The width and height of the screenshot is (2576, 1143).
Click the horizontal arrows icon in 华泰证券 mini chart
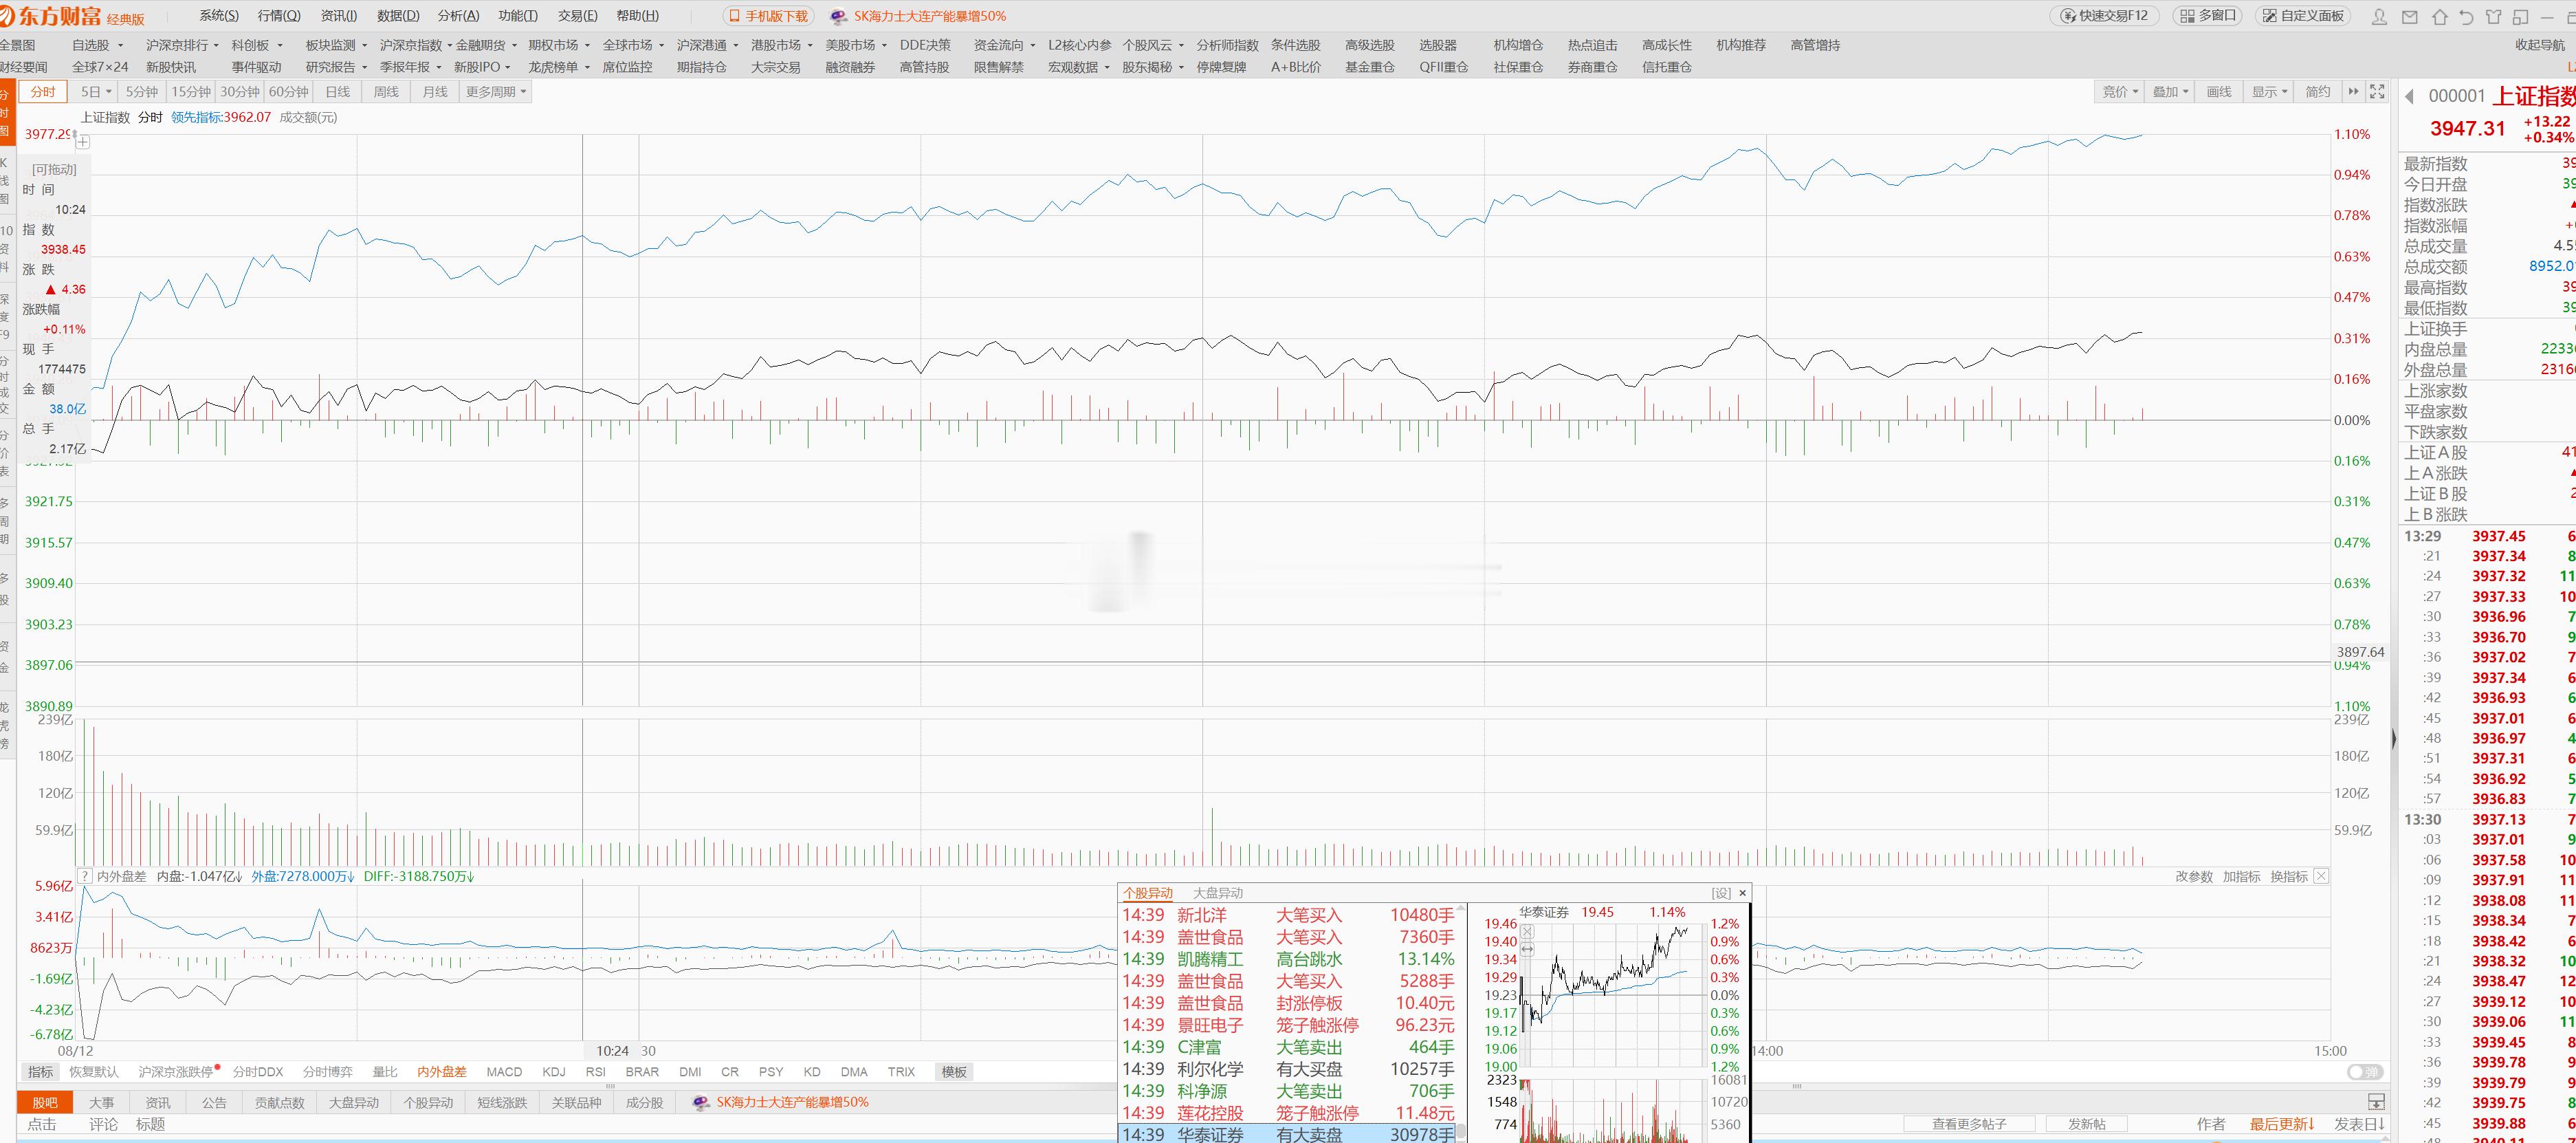click(x=1527, y=949)
